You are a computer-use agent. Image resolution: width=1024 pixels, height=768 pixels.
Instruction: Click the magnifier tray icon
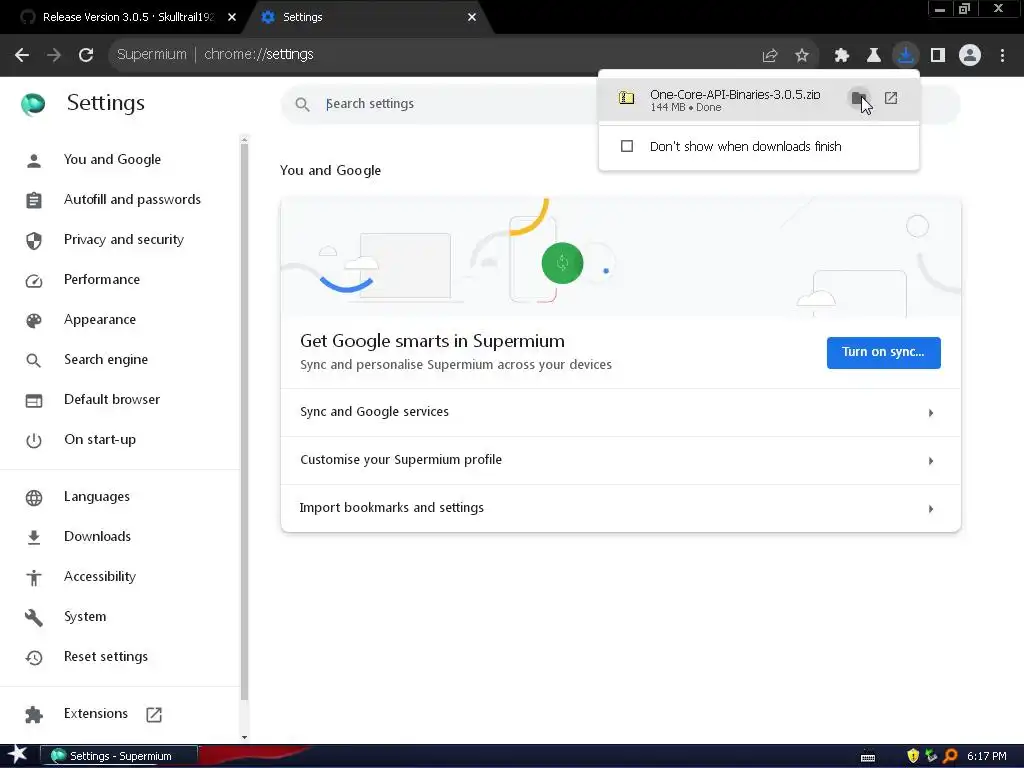[x=951, y=756]
